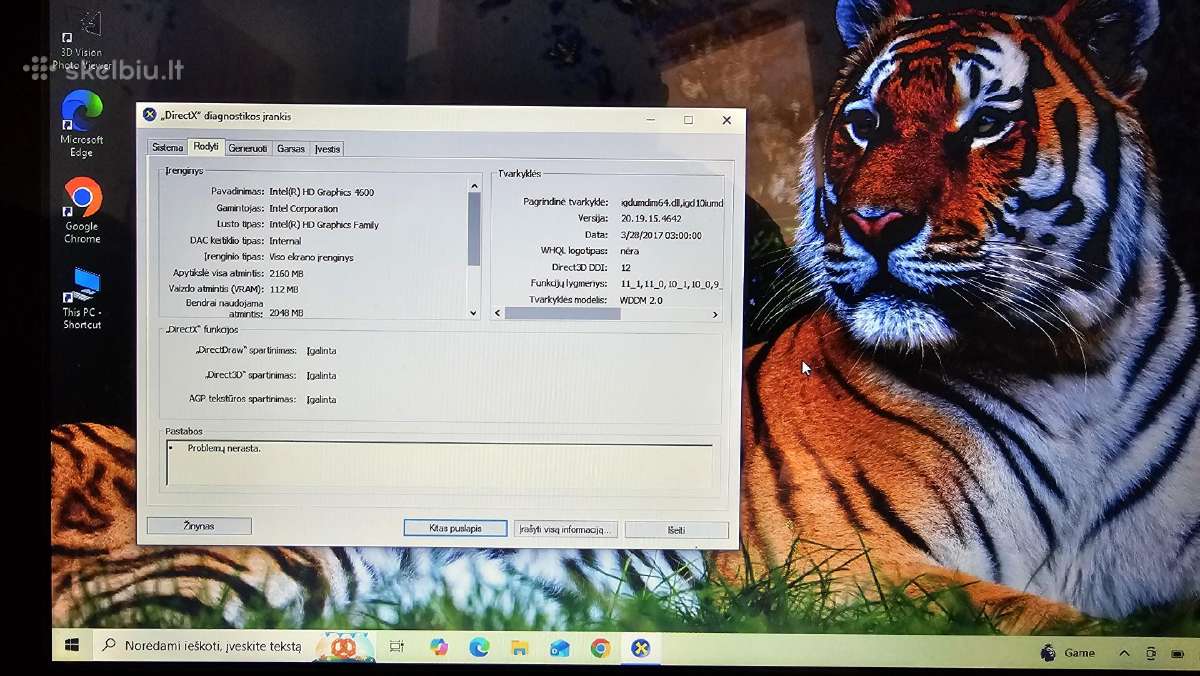Click the drivers panel horizontal scrollbar thumb
The width and height of the screenshot is (1200, 676).
[563, 314]
